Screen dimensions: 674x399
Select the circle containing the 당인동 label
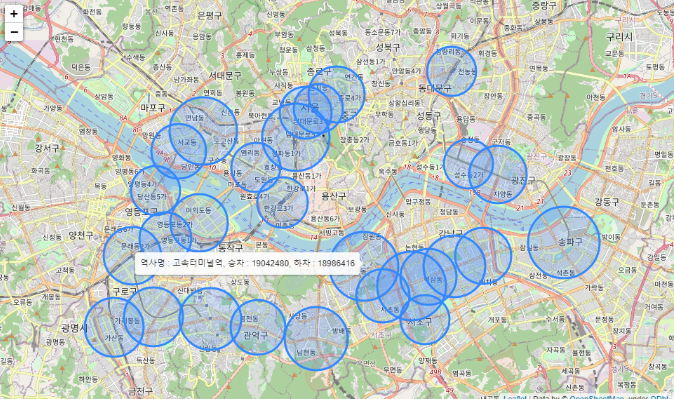point(179,151)
